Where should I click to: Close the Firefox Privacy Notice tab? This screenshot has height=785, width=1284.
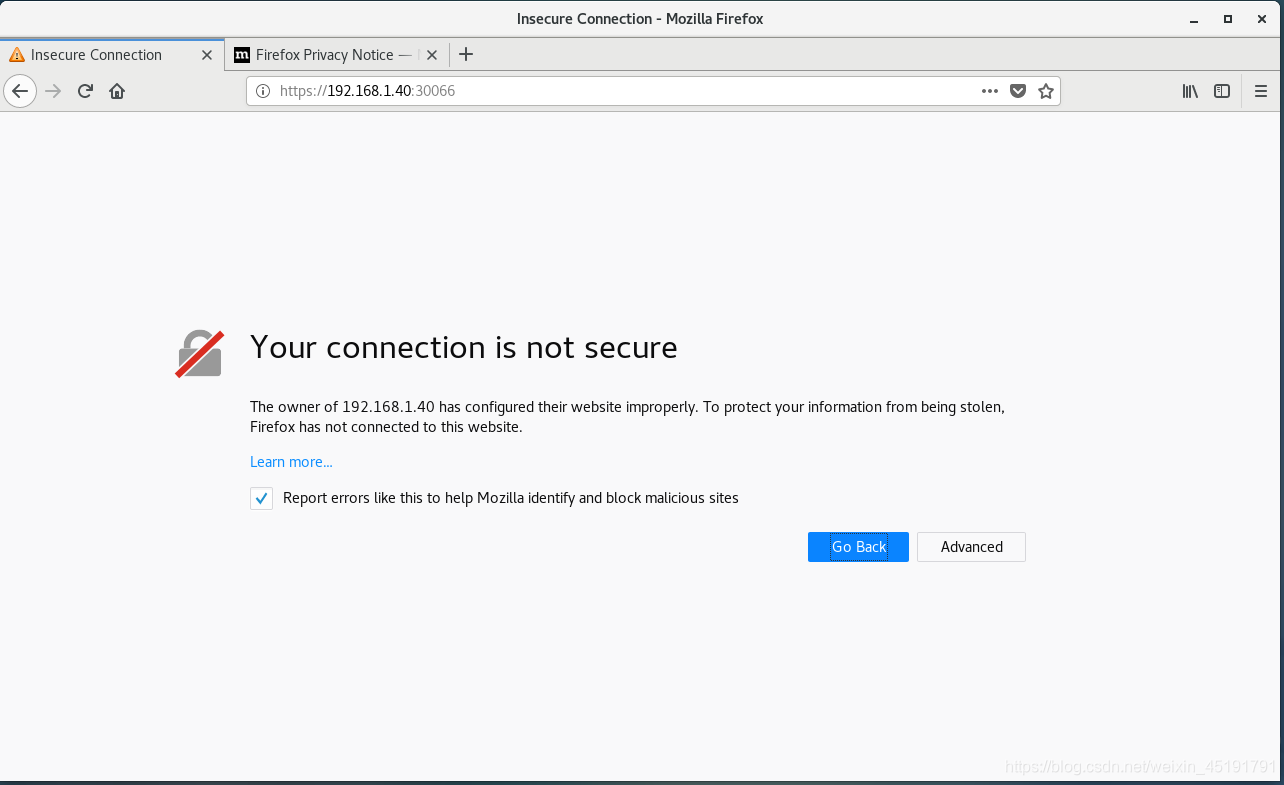pyautogui.click(x=432, y=55)
